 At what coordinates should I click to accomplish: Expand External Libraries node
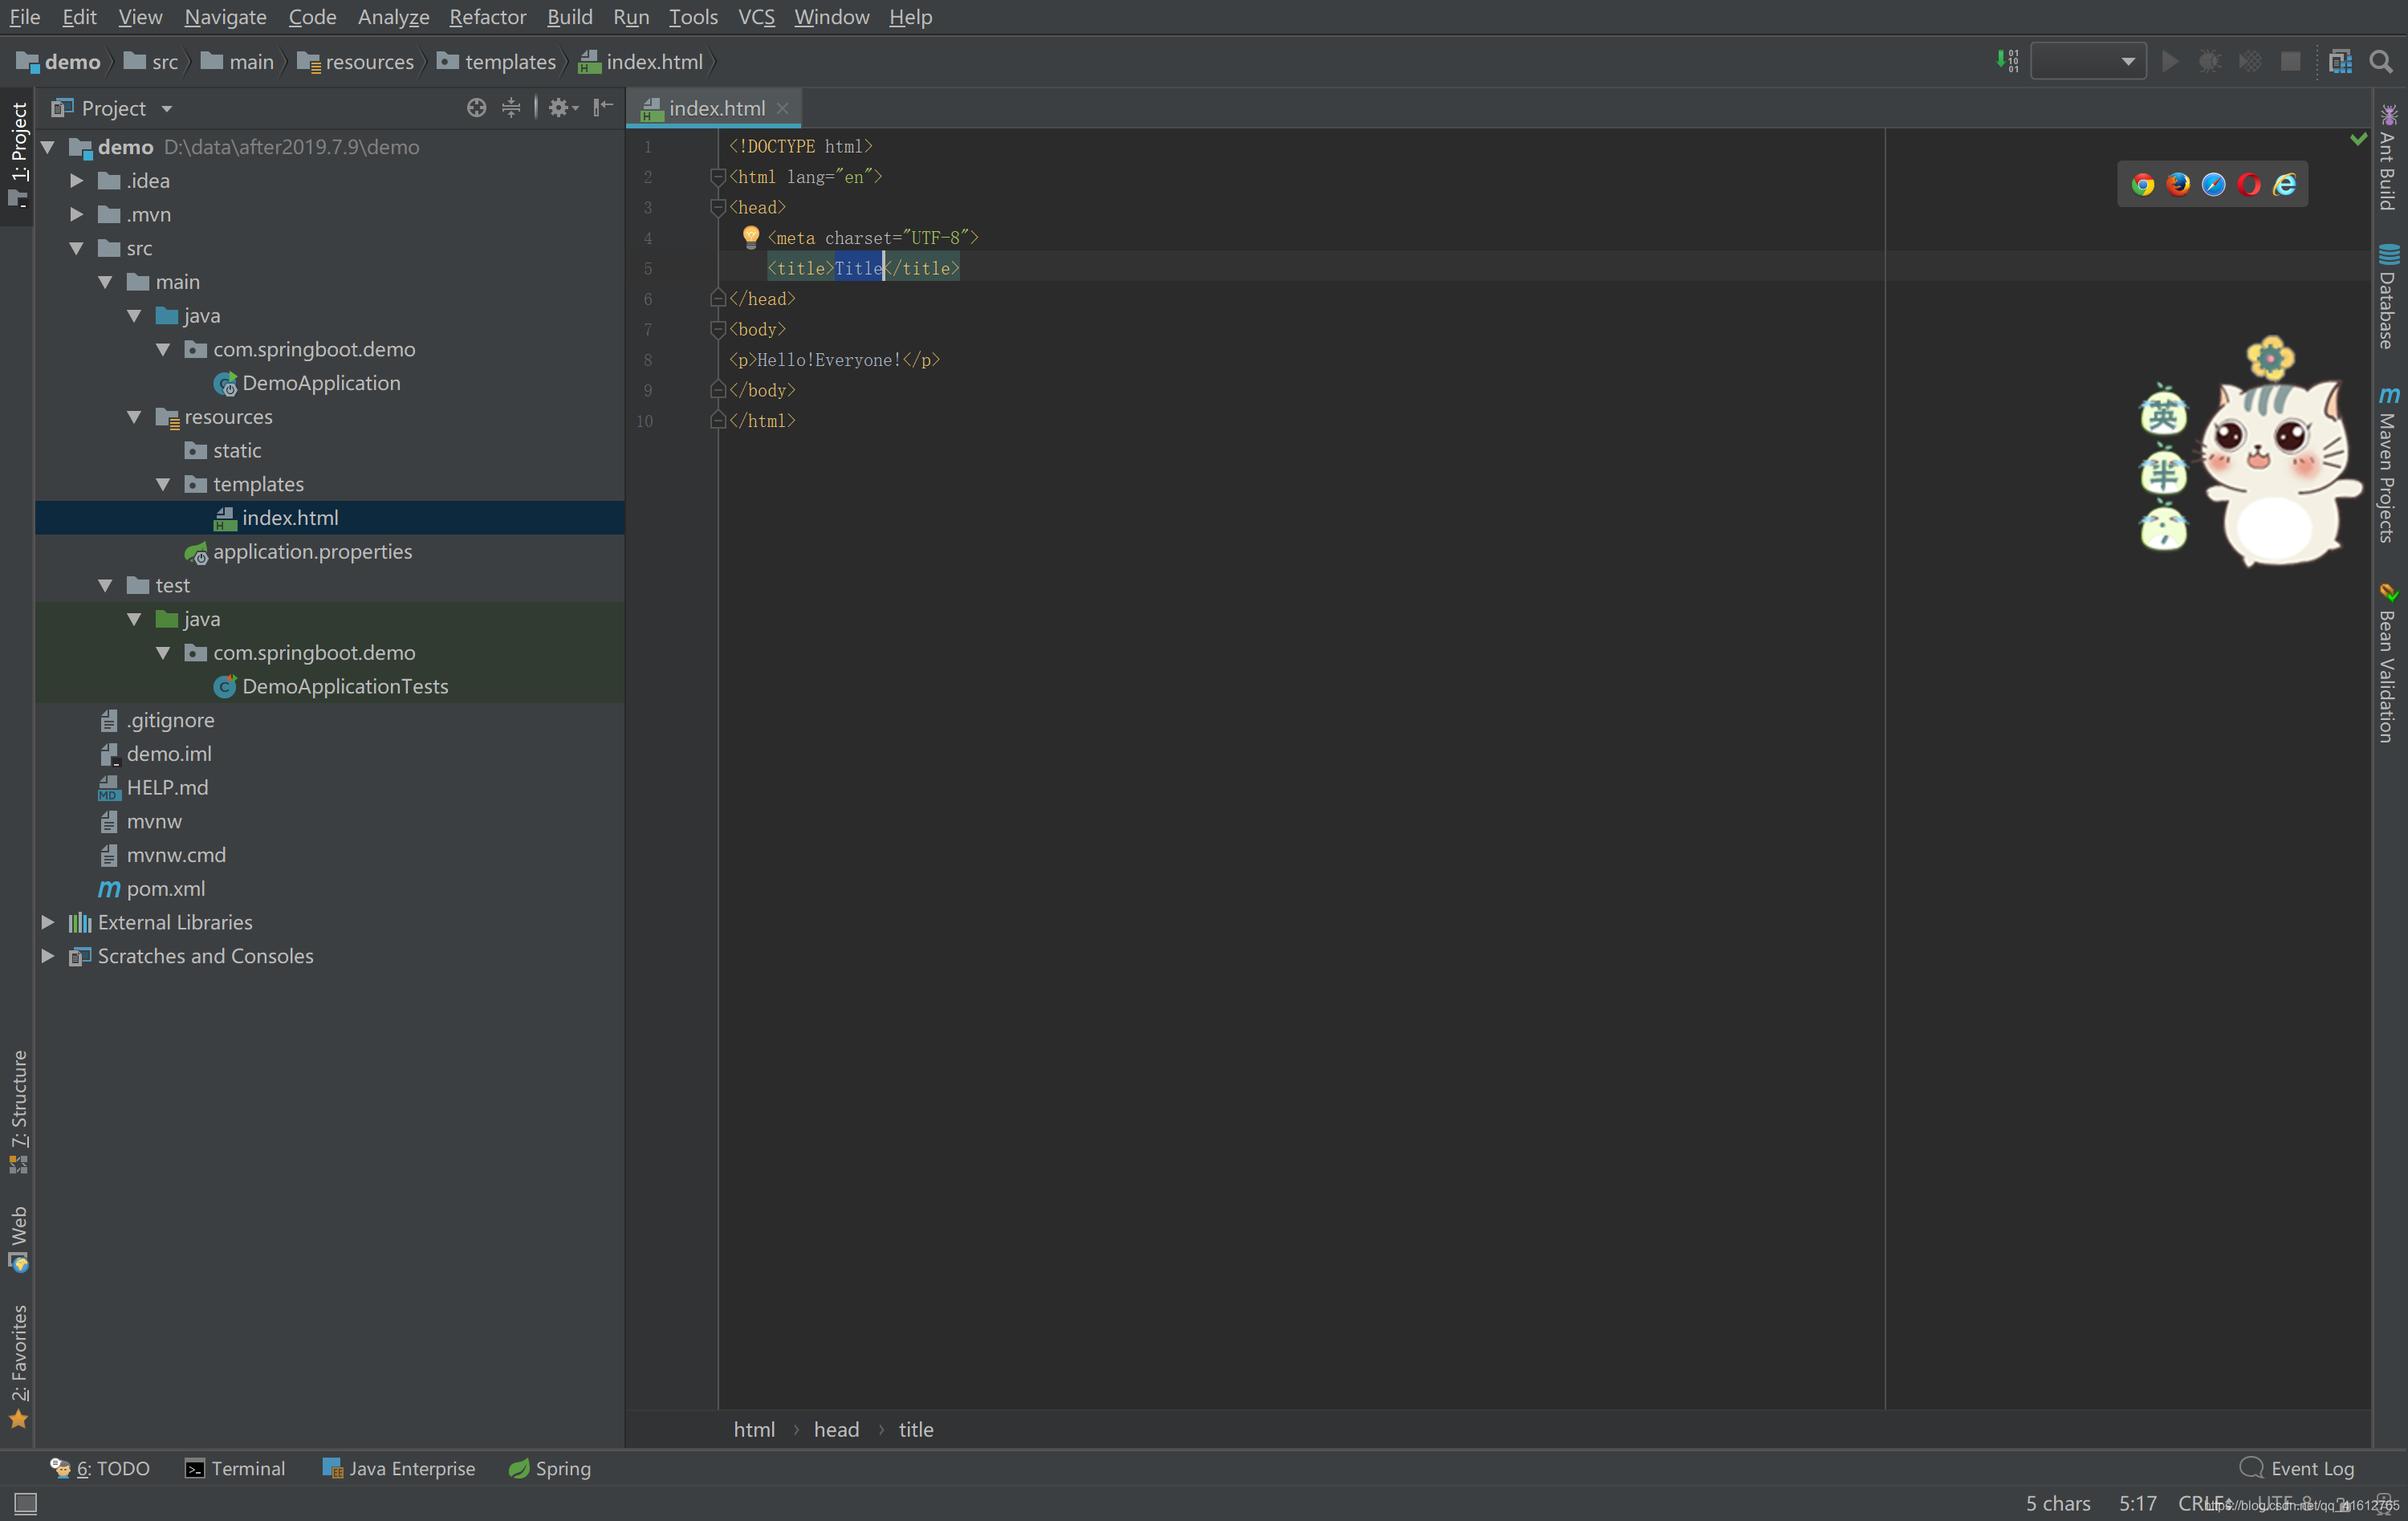click(x=47, y=922)
